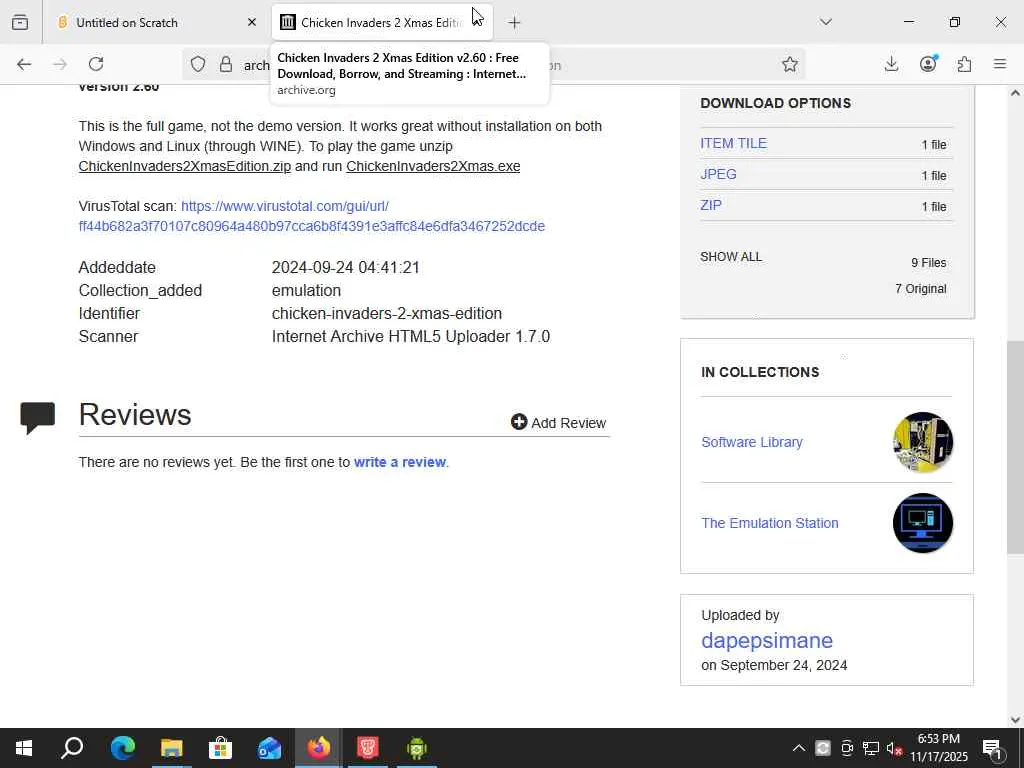This screenshot has width=1024, height=768.
Task: Open the red shield app on taskbar
Action: [x=368, y=748]
